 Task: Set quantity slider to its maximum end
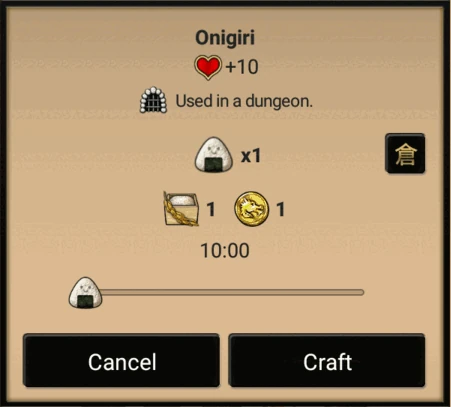[x=361, y=292]
